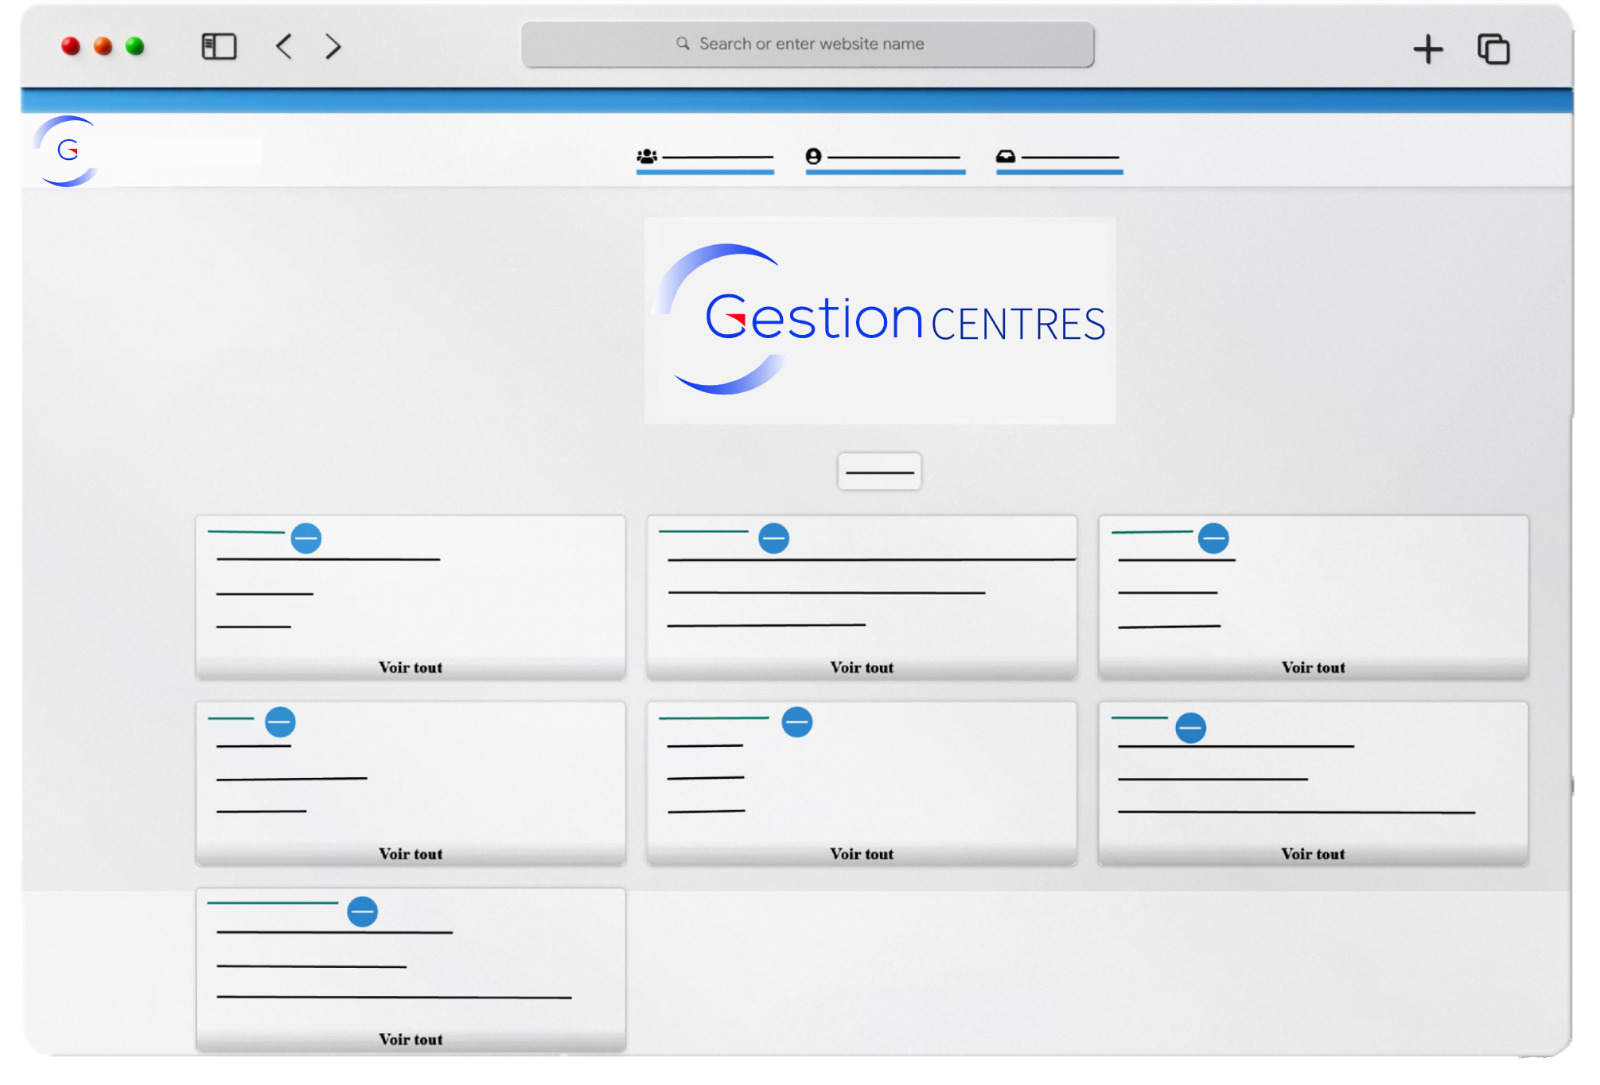Viewport: 1600px width, 1085px height.
Task: Minimize the window with the orange button
Action: pos(103,46)
